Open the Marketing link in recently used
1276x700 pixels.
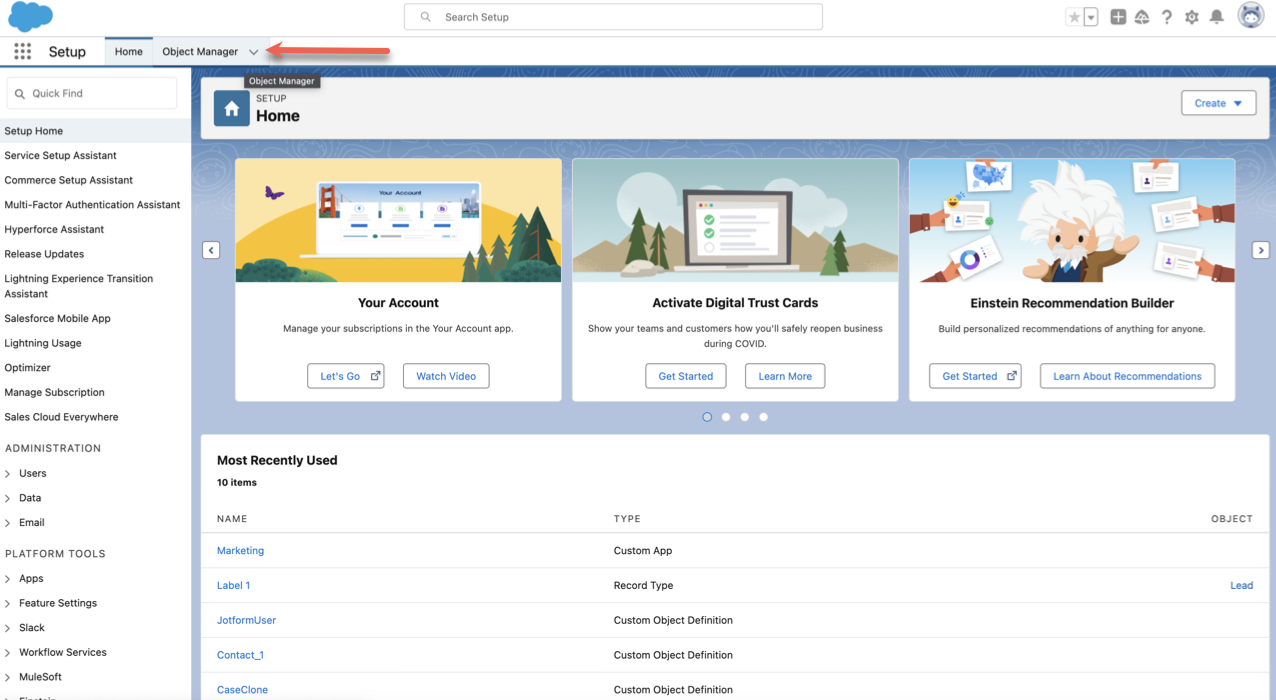[x=240, y=551]
